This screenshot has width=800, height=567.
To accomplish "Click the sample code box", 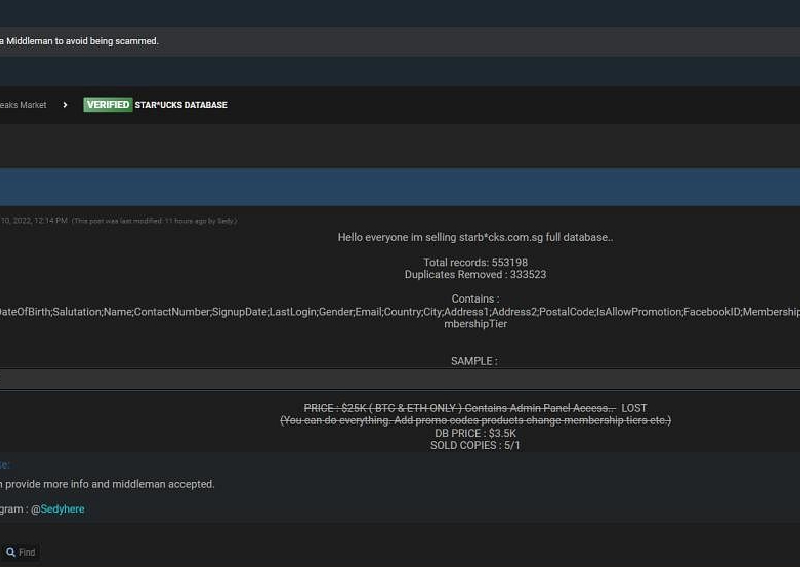I will 400,379.
